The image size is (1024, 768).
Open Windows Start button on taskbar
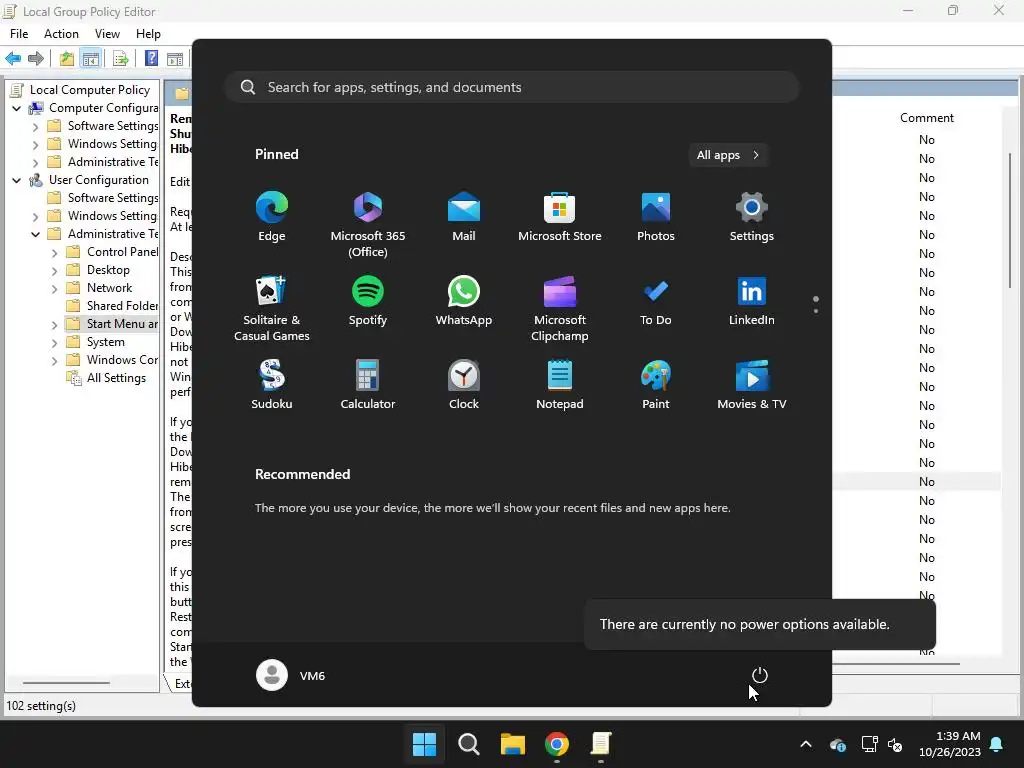(x=424, y=744)
